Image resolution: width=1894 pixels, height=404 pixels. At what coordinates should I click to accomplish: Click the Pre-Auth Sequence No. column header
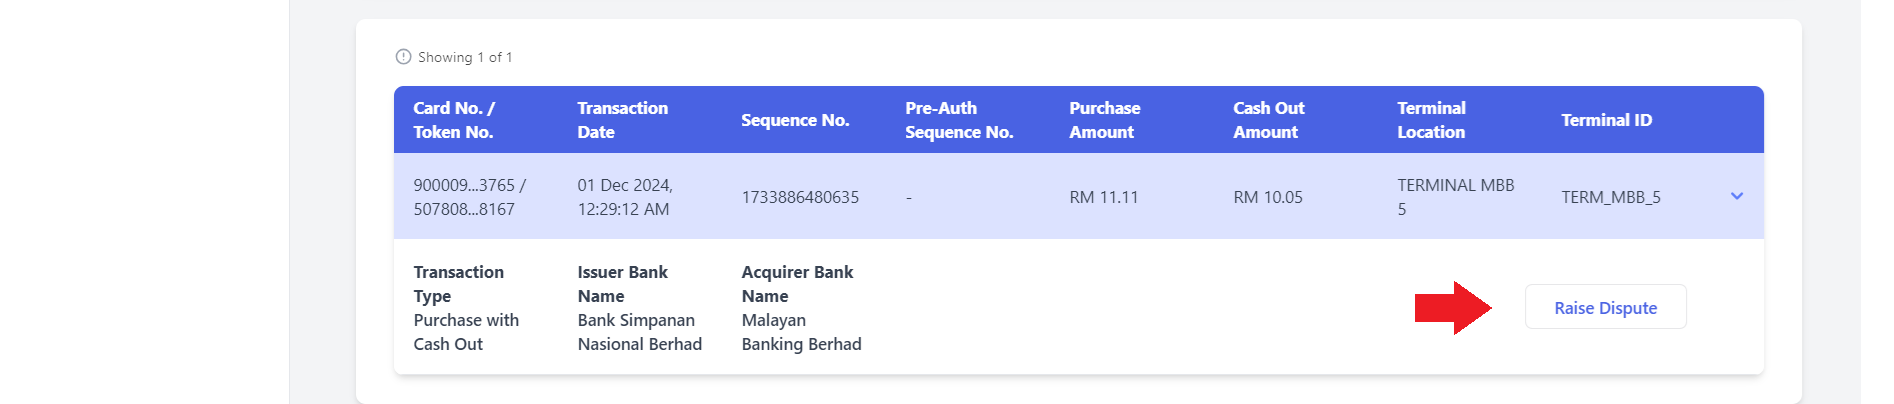click(960, 120)
